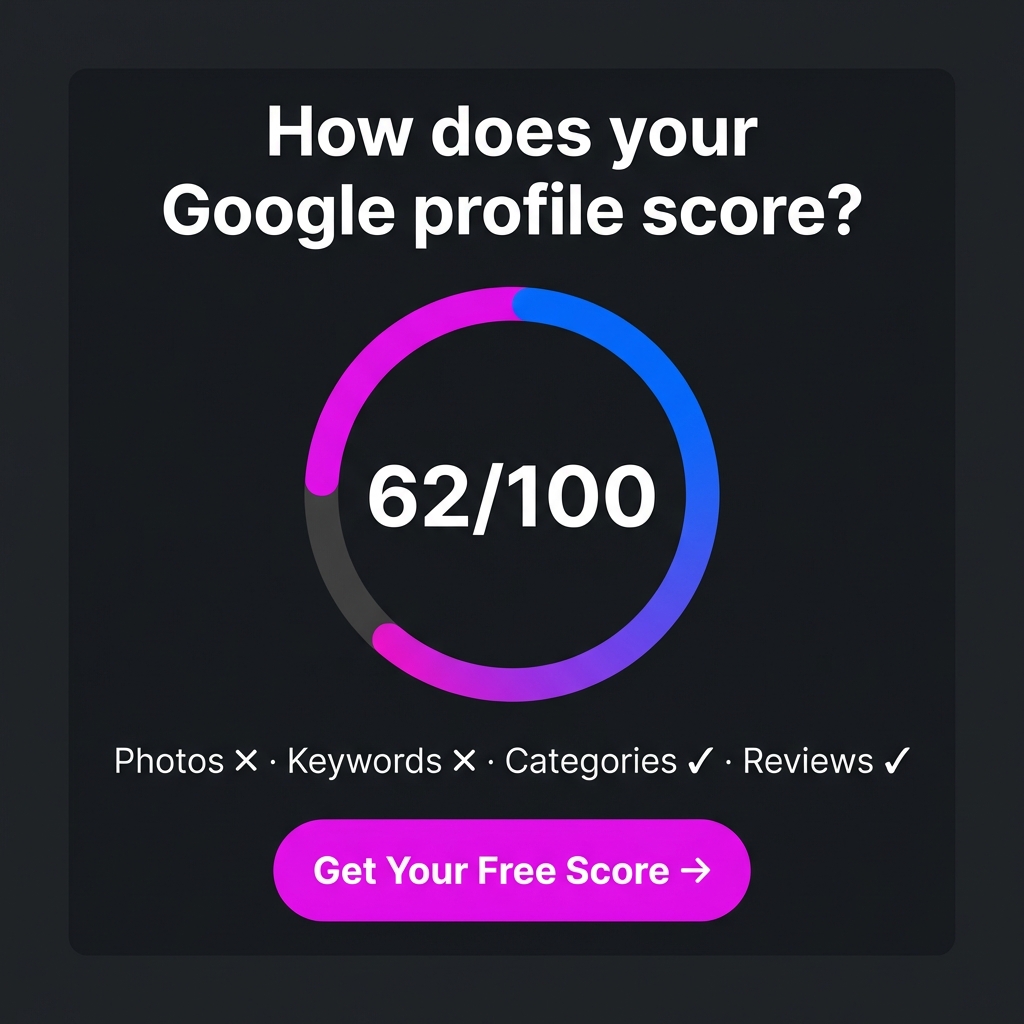Click the Keywords label

[x=364, y=761]
